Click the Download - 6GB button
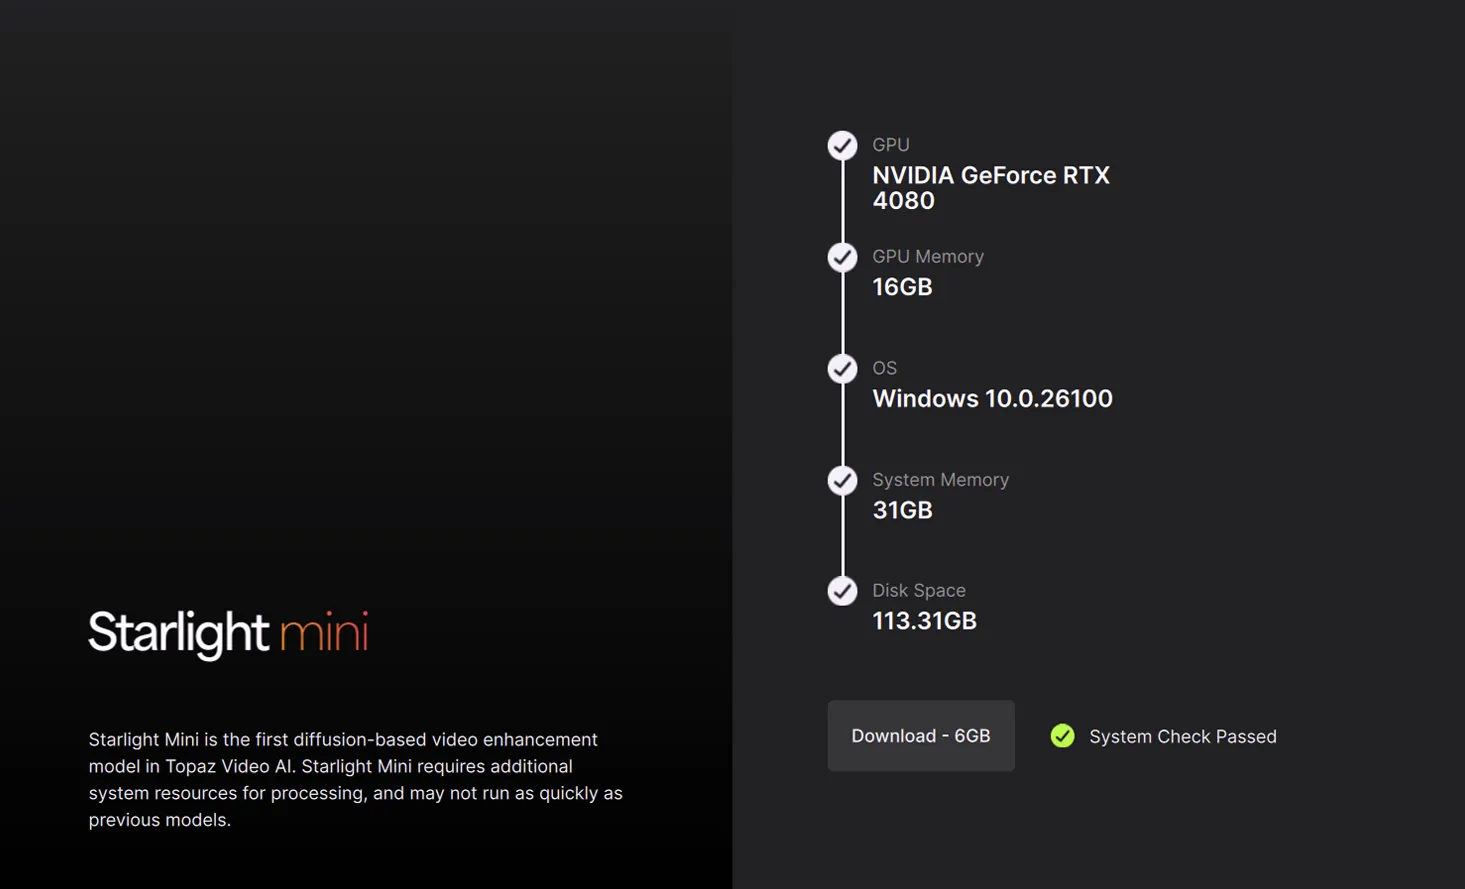Image resolution: width=1465 pixels, height=889 pixels. point(920,736)
